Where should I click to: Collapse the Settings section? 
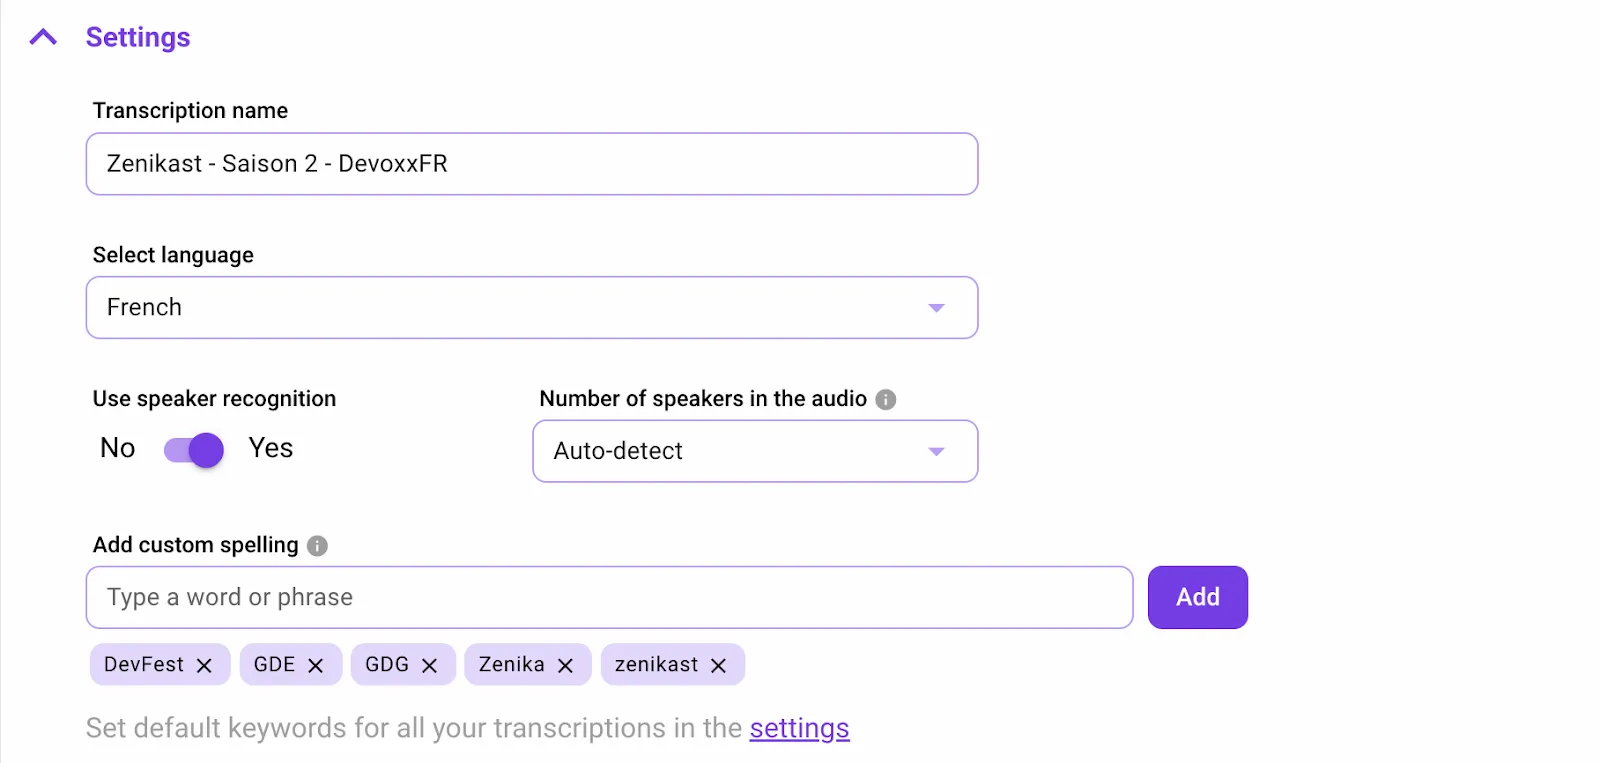(42, 36)
